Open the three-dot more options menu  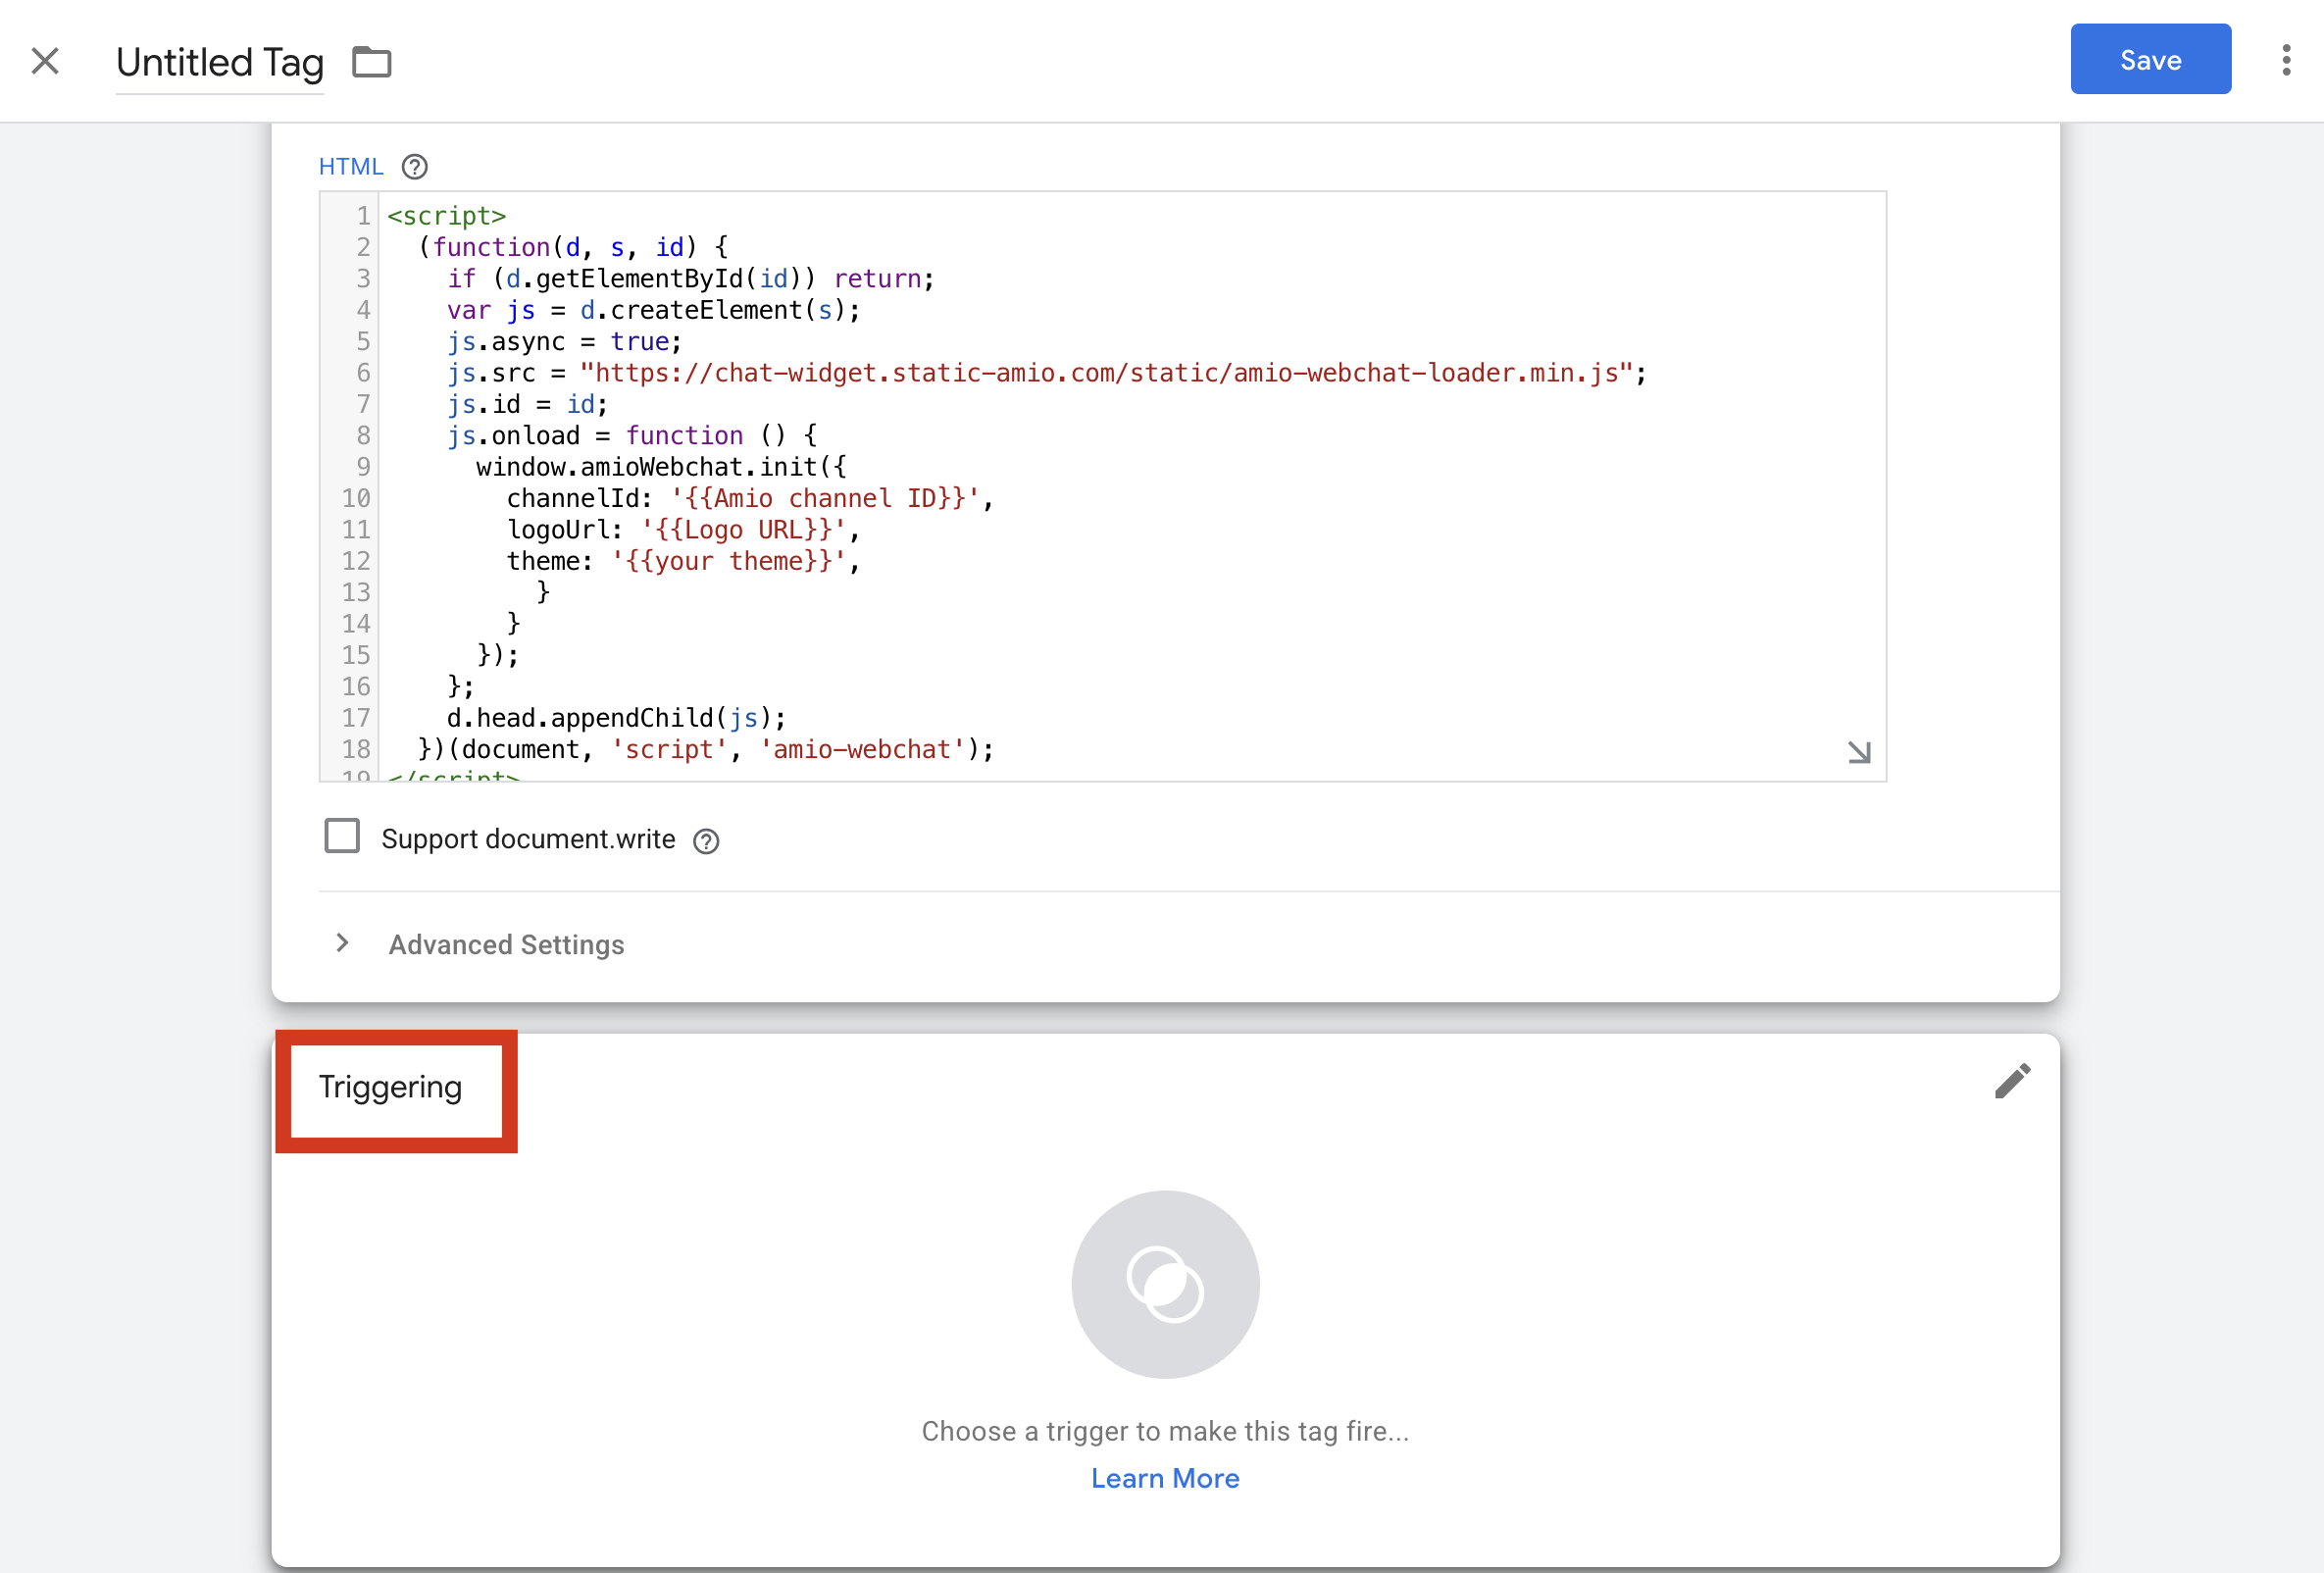point(2286,60)
